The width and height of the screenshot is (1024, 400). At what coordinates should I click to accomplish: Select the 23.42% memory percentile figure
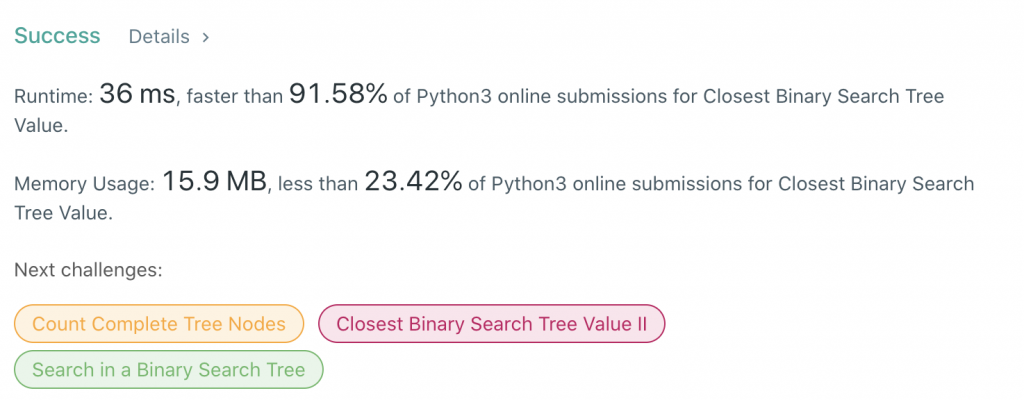(413, 183)
